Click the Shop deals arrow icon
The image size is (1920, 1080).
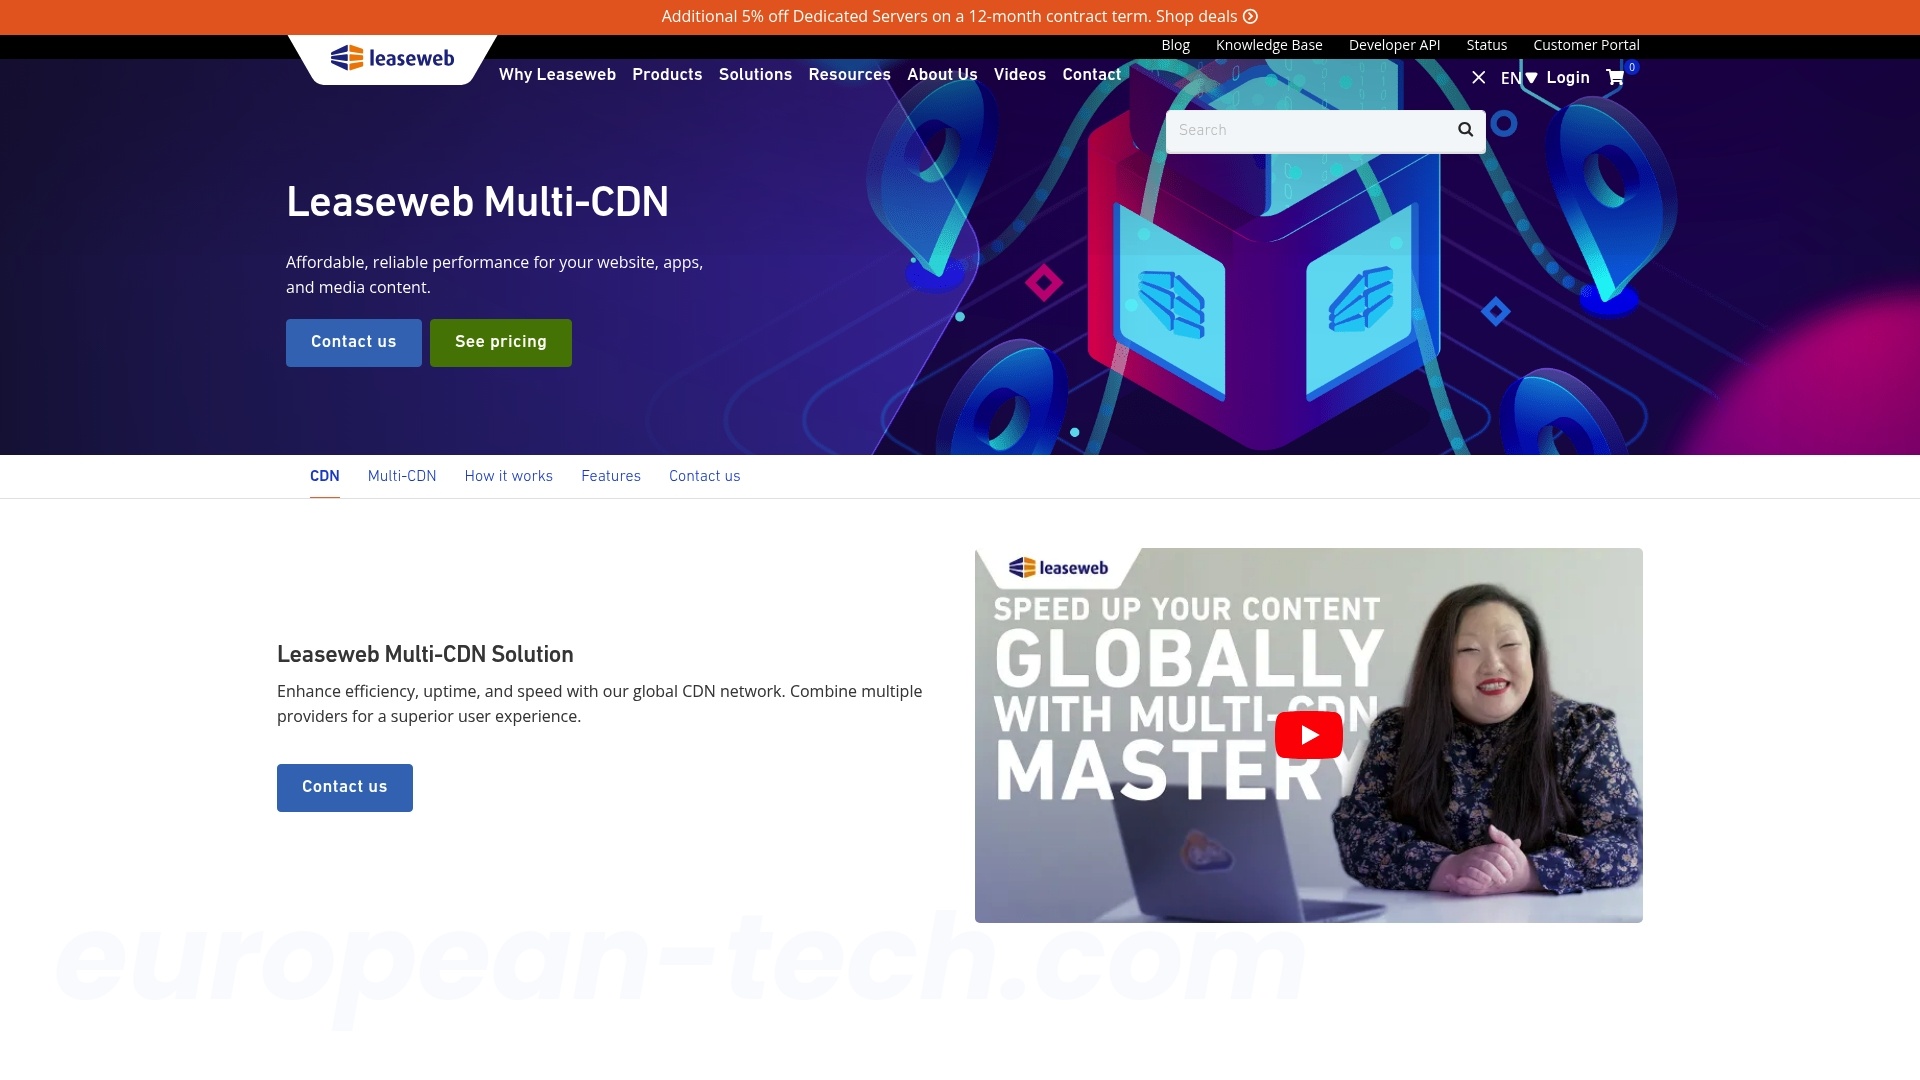pos(1250,16)
